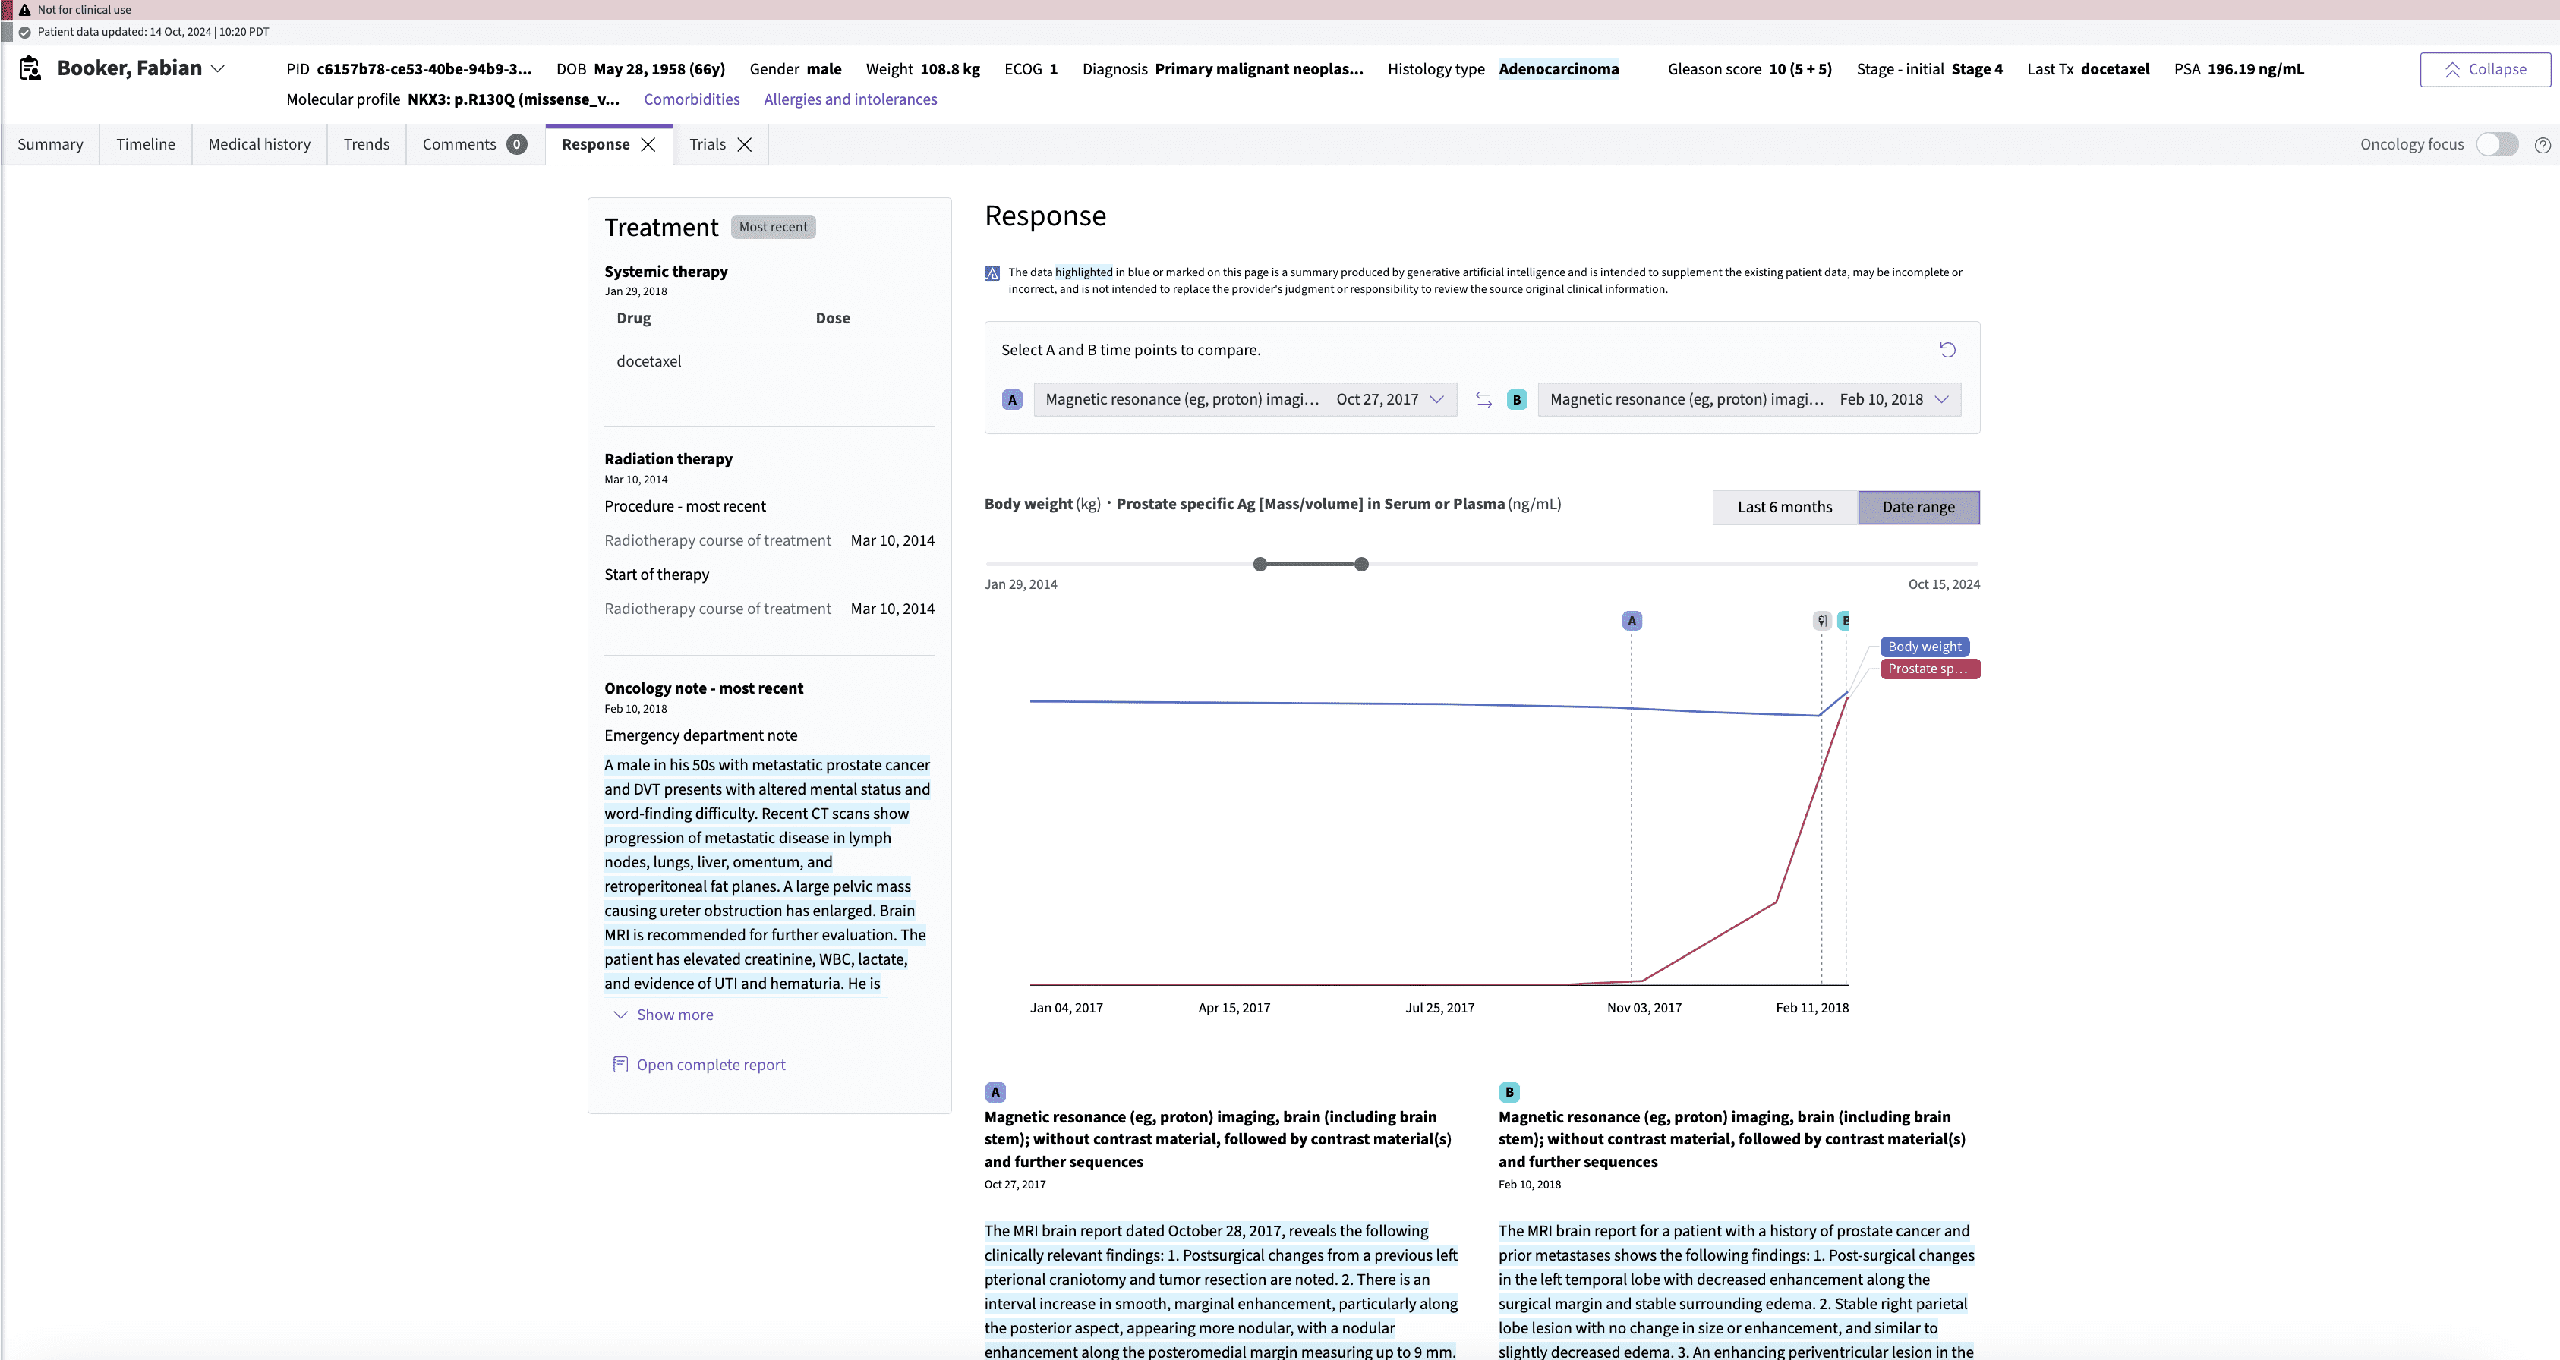Click the swap A and B time points icon
This screenshot has width=2560, height=1360.
click(x=1484, y=400)
